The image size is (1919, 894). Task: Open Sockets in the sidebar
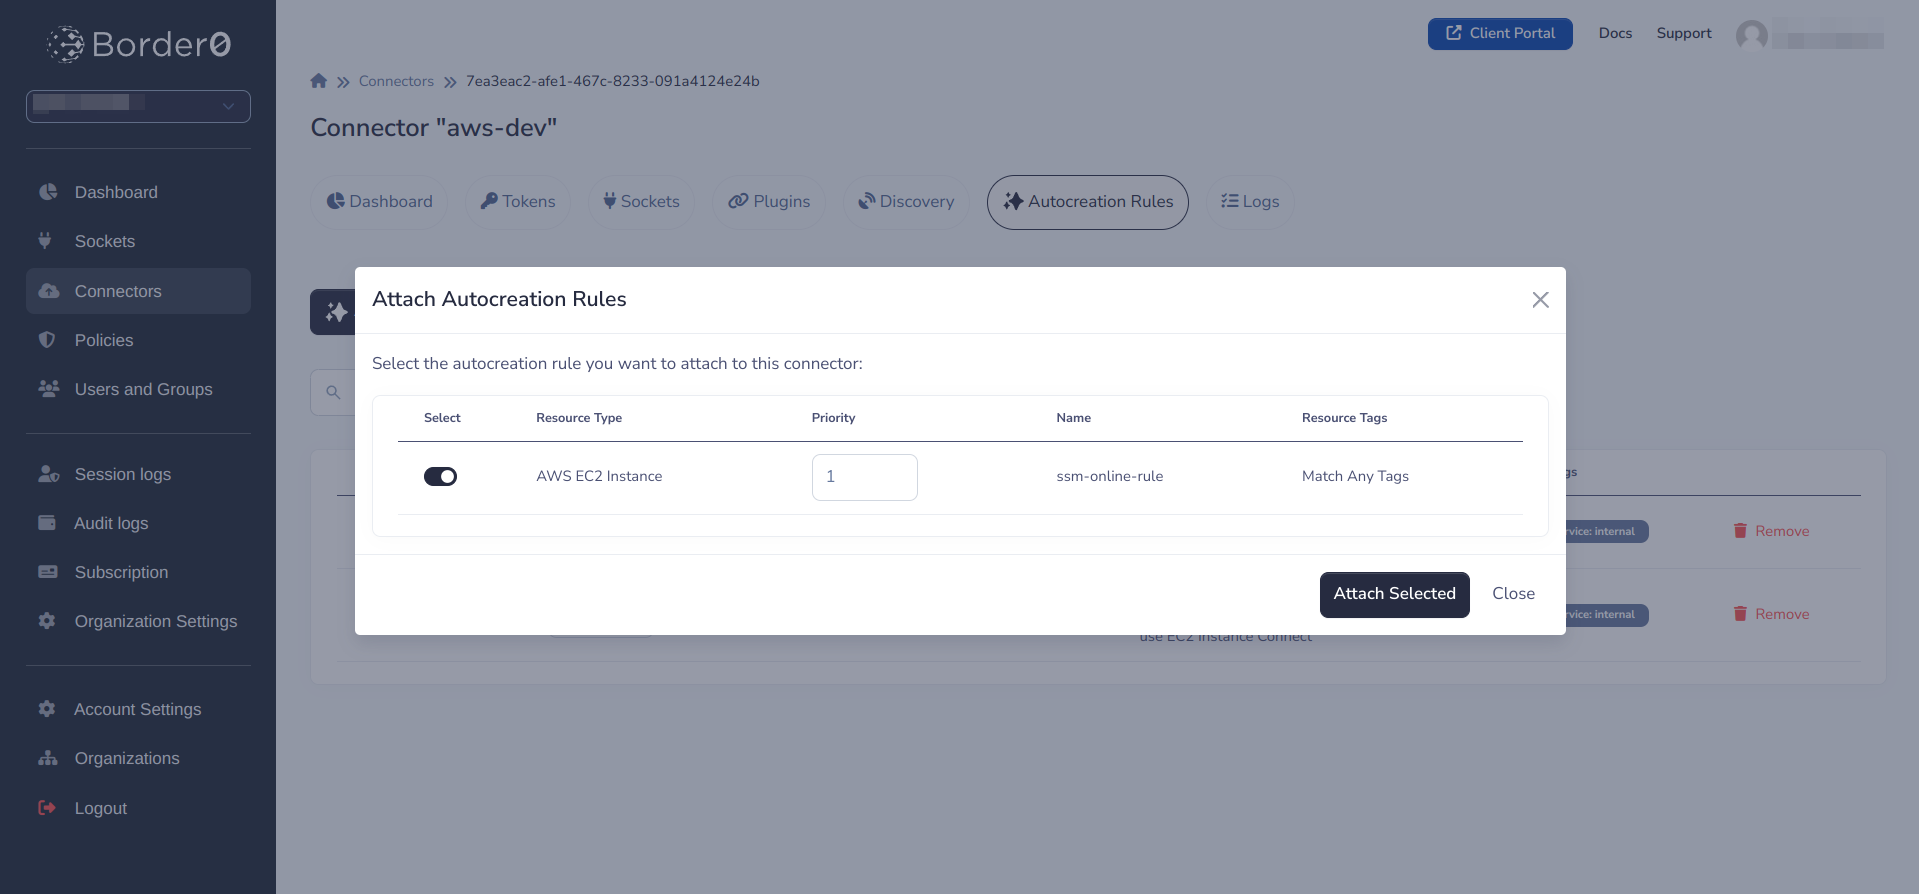tap(138, 241)
